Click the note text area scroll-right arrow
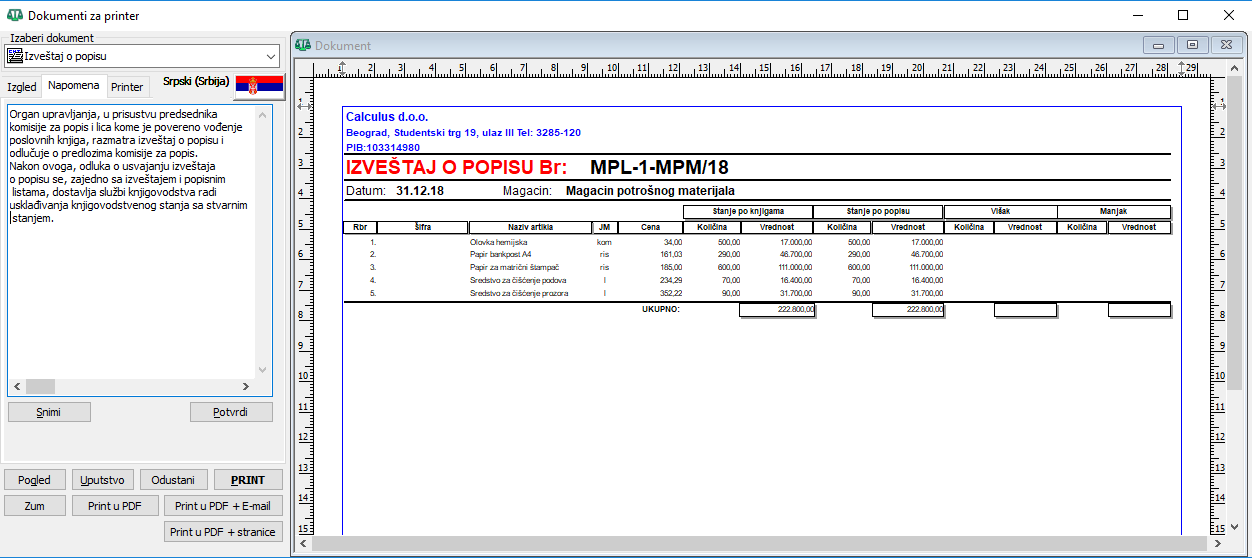 coord(246,387)
